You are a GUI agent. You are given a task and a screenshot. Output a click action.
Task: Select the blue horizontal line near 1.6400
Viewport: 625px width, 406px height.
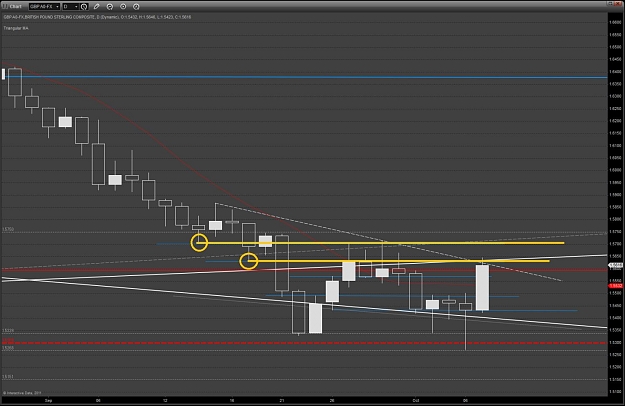click(x=305, y=77)
